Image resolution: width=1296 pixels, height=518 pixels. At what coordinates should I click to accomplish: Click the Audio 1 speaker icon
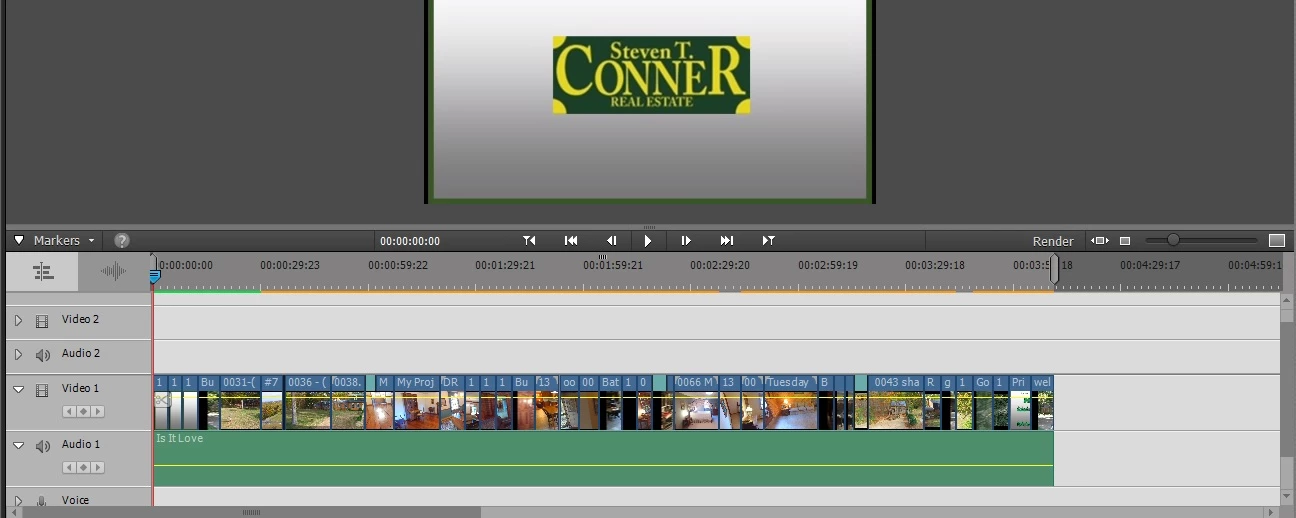(42, 446)
